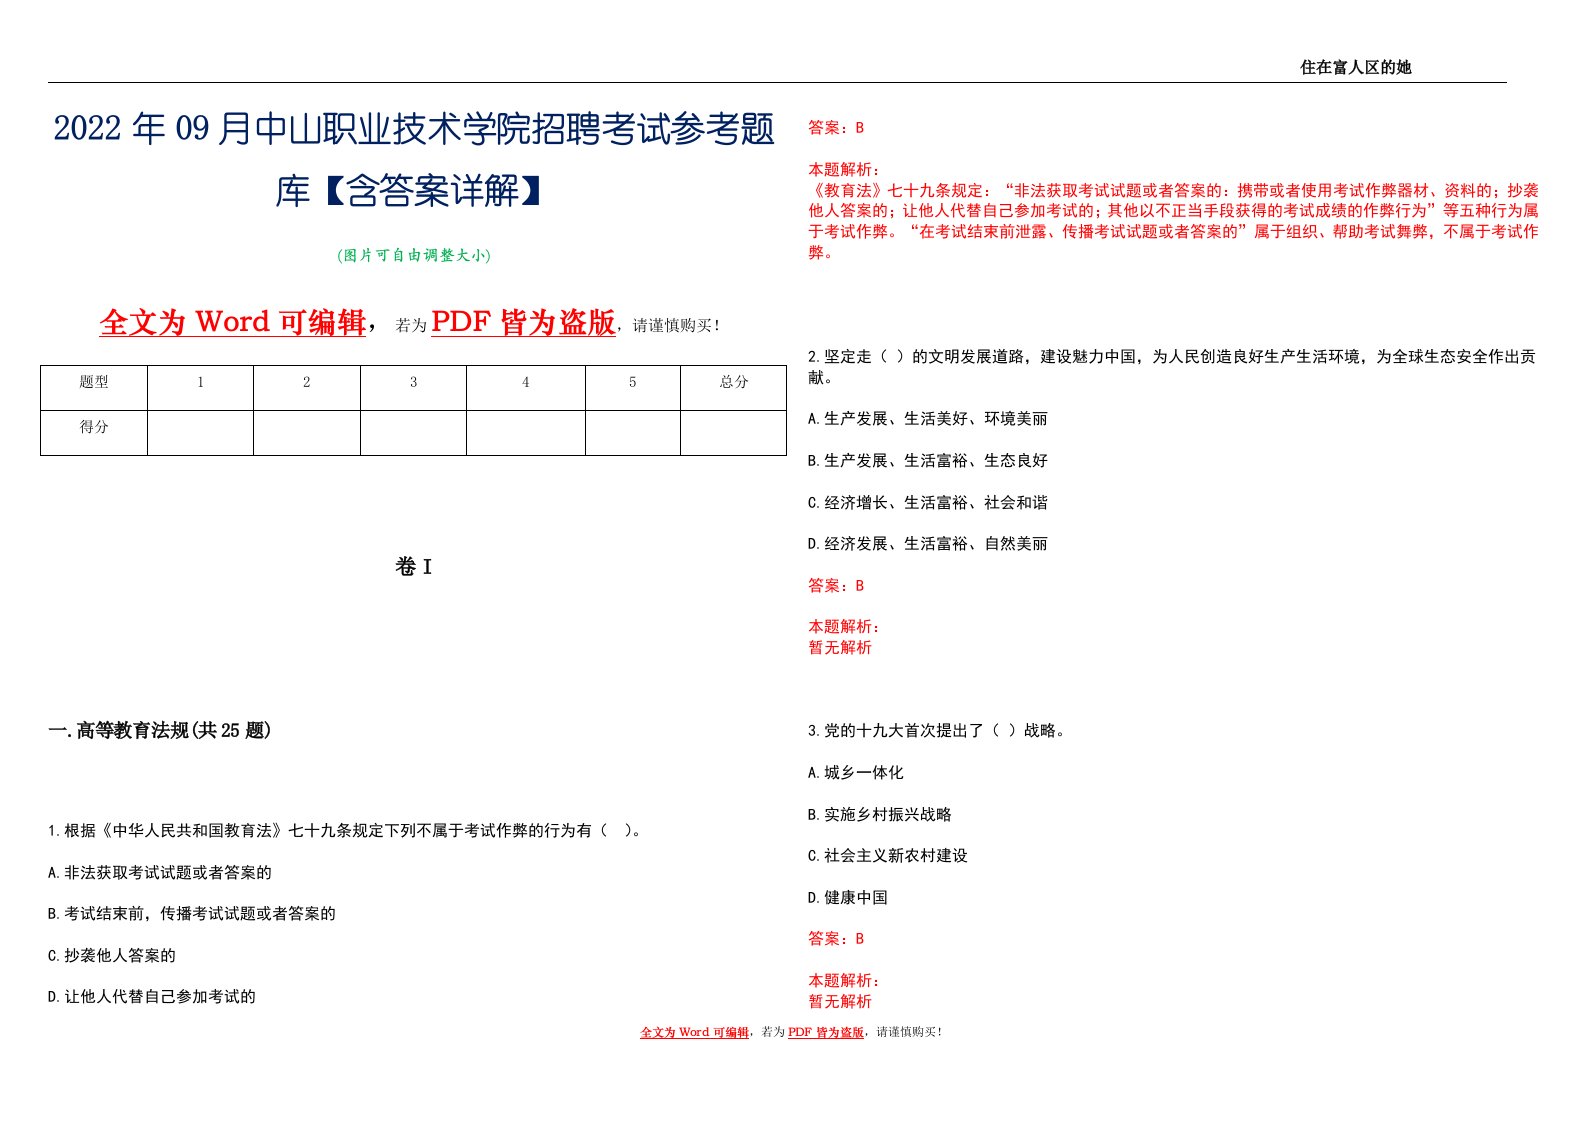Click question 2 text 坚定走( )的文明发展道路
Image resolution: width=1587 pixels, height=1122 pixels.
(x=1171, y=367)
